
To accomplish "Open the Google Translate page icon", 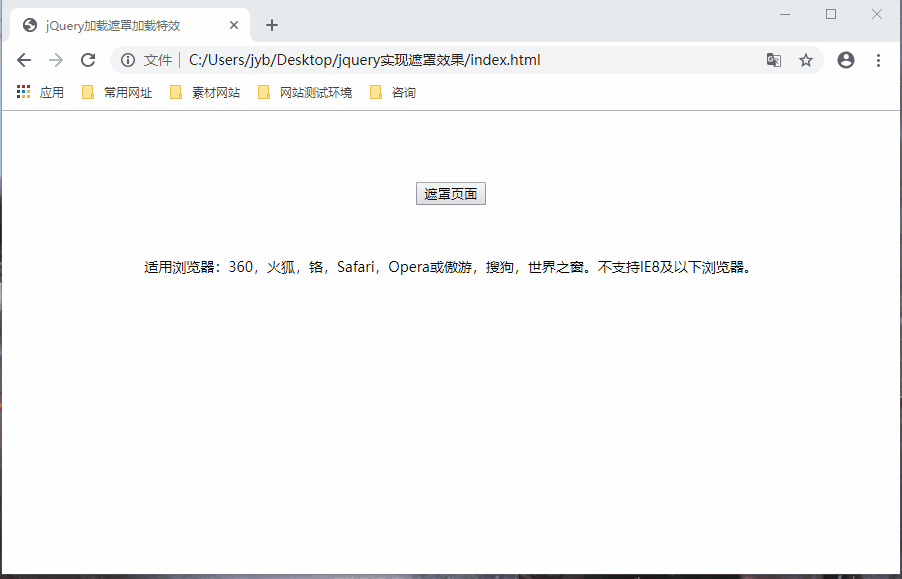I will click(x=774, y=60).
